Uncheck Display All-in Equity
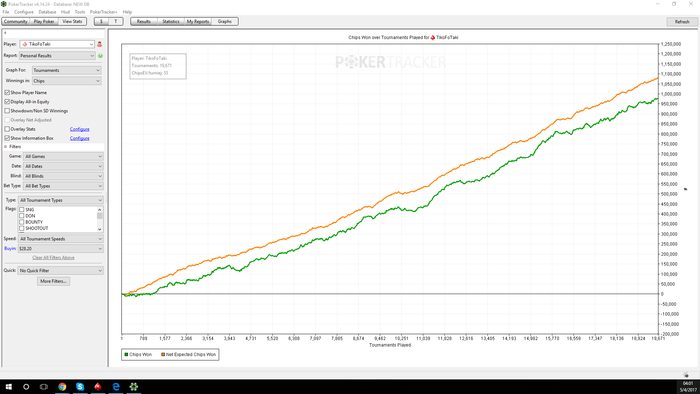This screenshot has height=394, width=700. tap(7, 102)
